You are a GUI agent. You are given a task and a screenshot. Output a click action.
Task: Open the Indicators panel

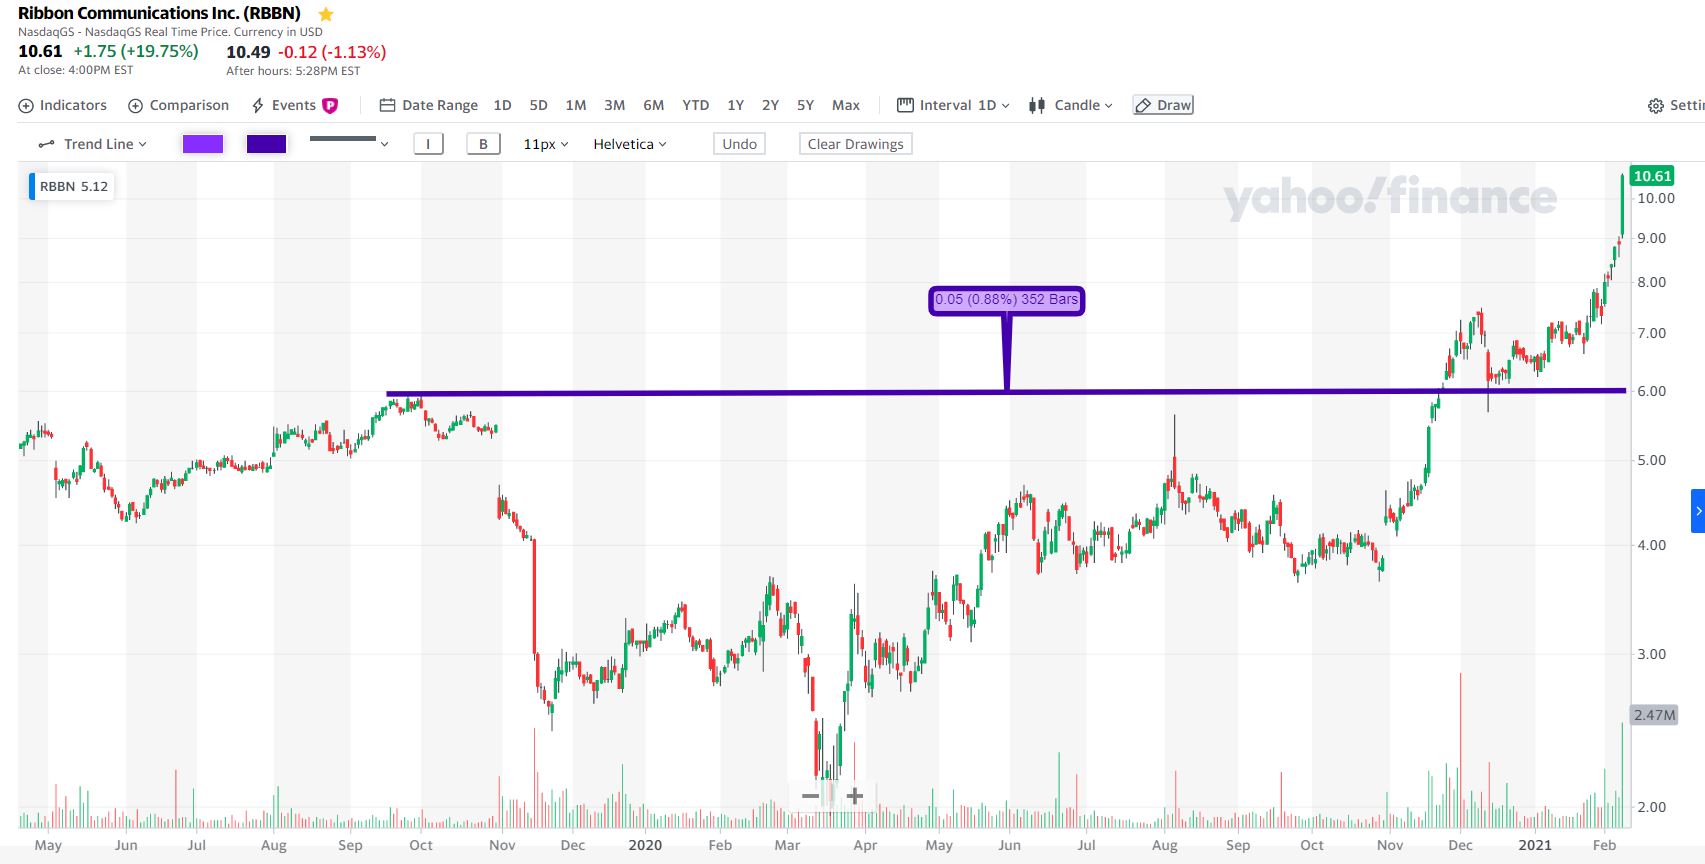click(x=63, y=105)
